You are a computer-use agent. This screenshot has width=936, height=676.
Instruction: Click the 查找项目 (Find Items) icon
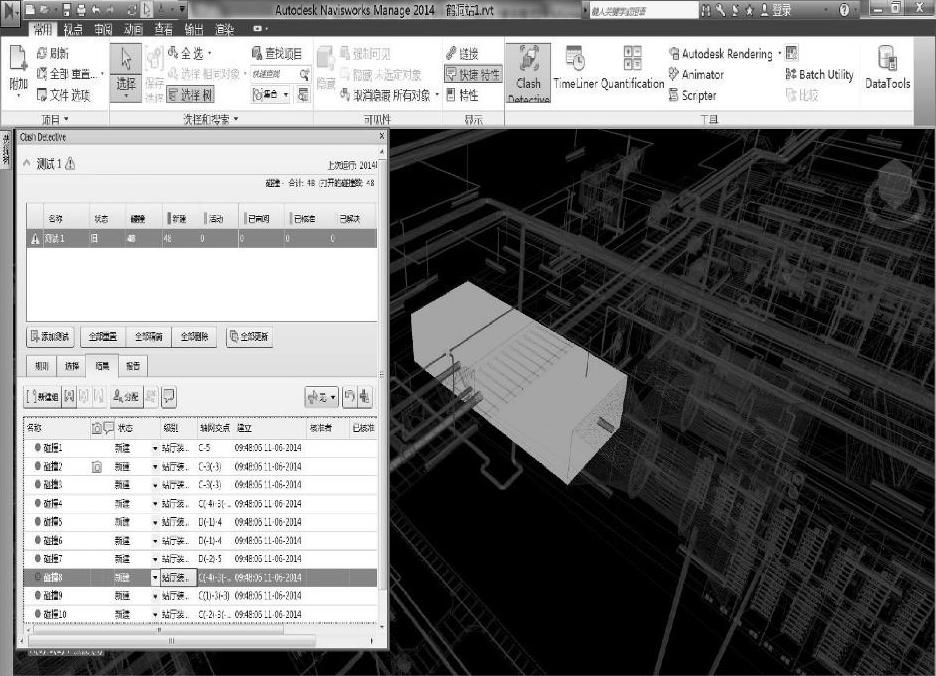(257, 53)
